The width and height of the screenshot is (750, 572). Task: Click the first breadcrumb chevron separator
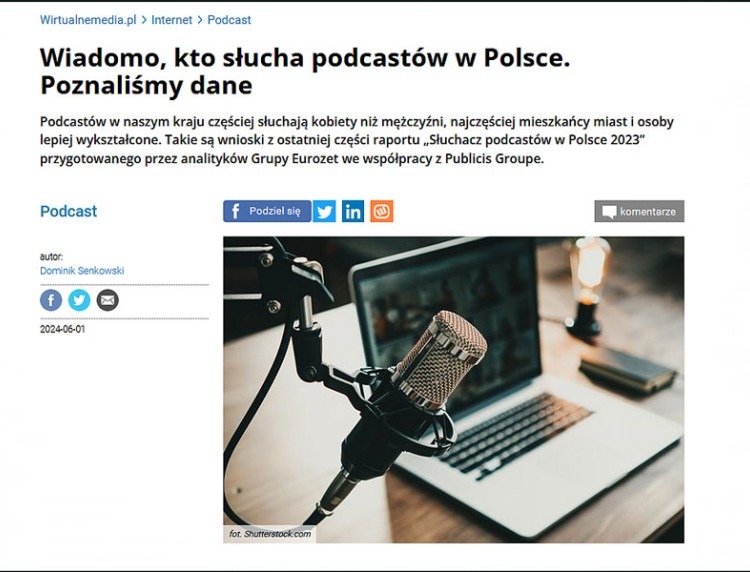pyautogui.click(x=144, y=20)
